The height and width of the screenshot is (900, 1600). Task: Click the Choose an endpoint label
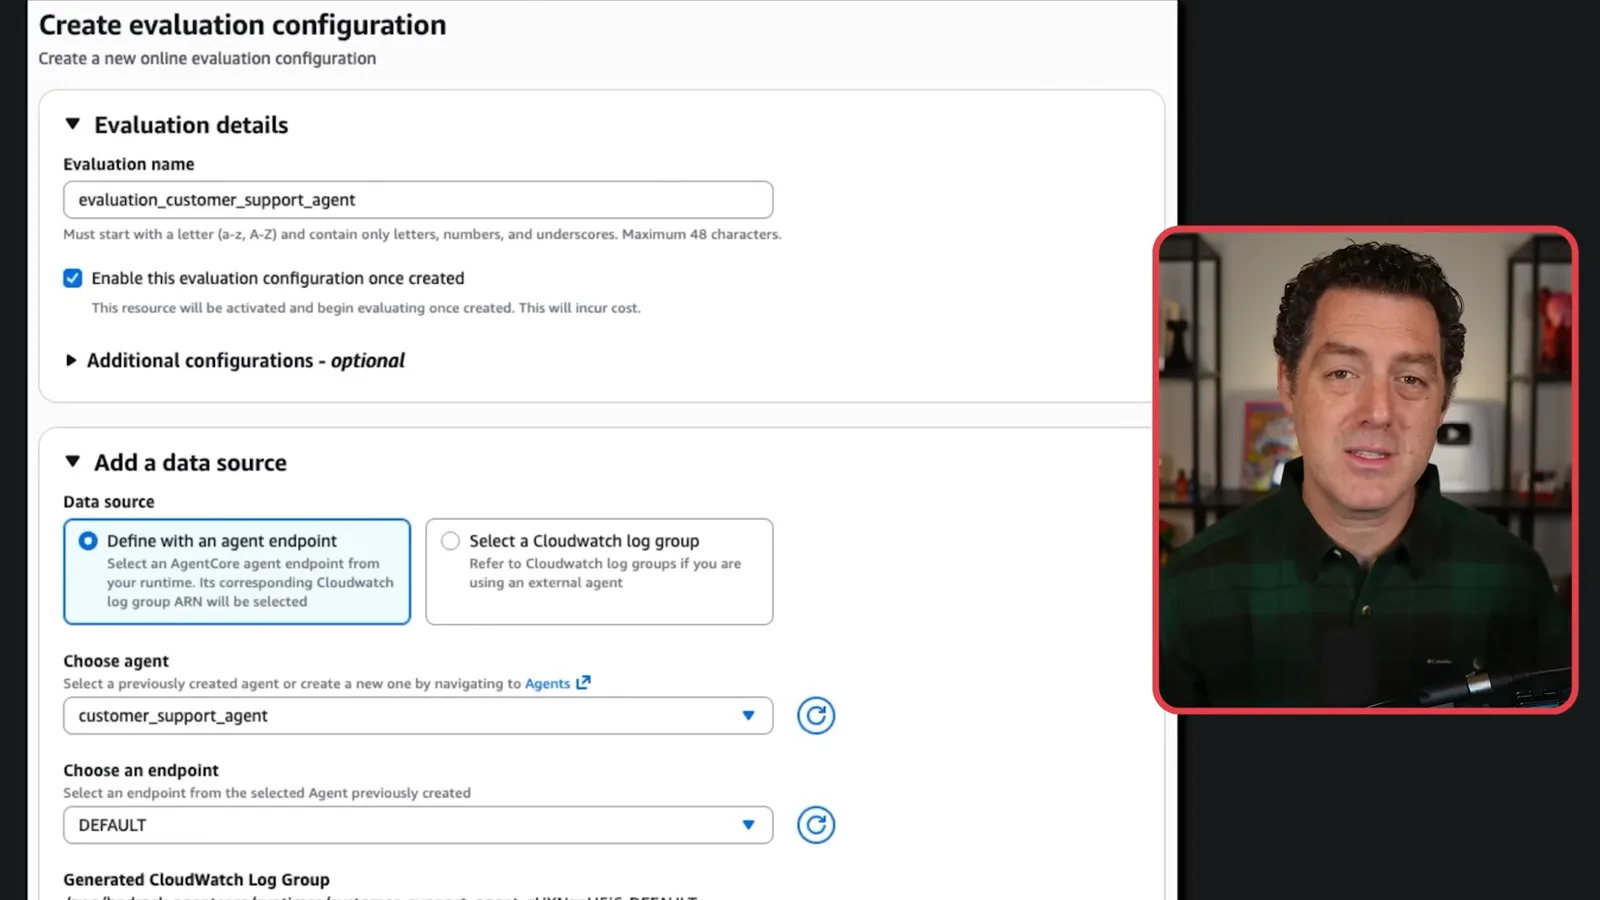141,770
